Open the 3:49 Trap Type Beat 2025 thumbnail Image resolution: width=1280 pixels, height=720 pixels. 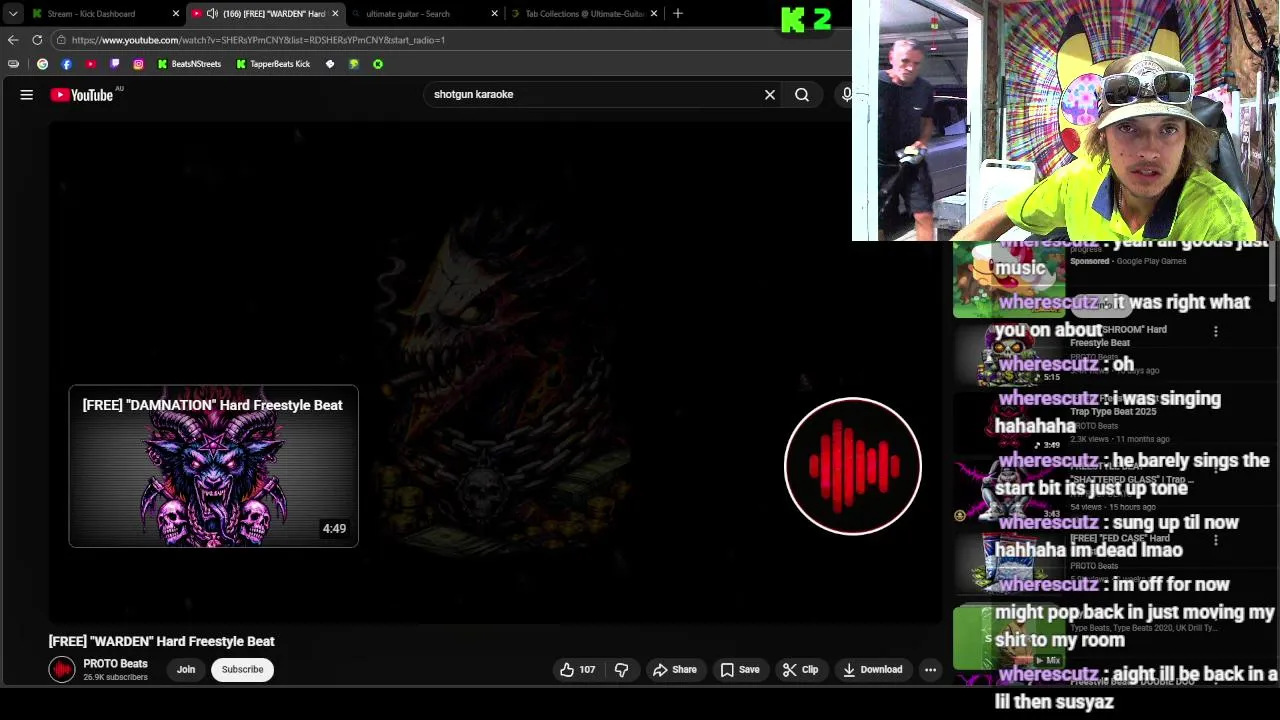click(1008, 422)
